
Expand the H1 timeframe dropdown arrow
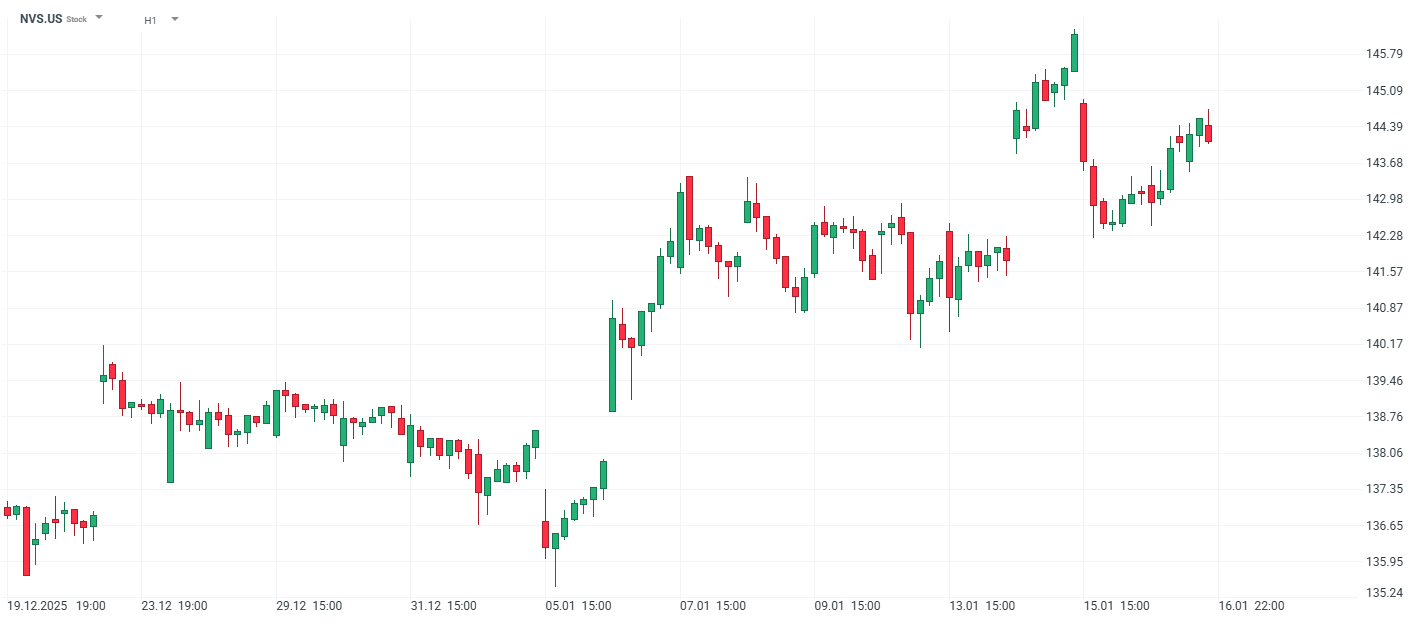pos(175,18)
